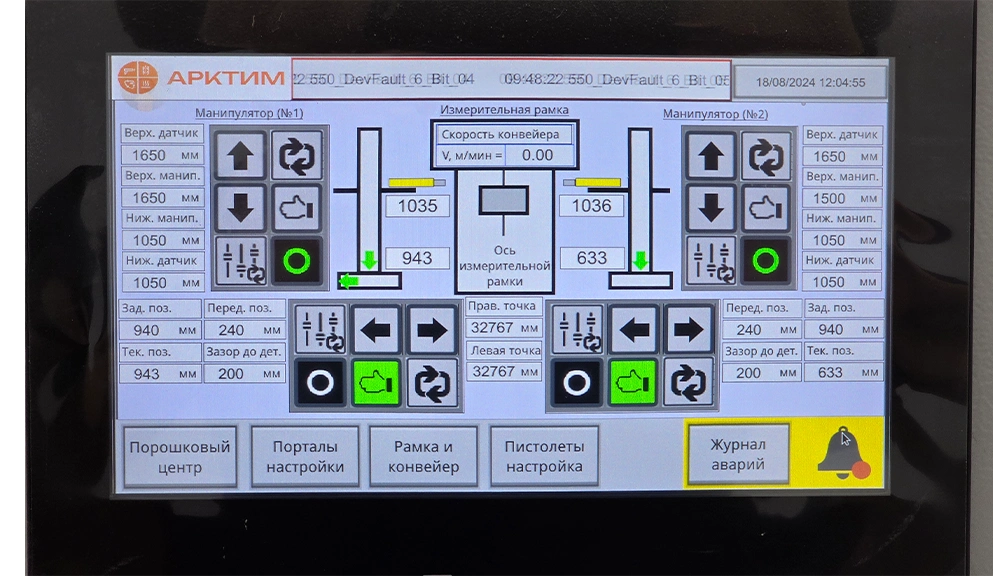Screen dimensions: 993x576
Task: Click the alarm bell icon
Action: coord(840,452)
